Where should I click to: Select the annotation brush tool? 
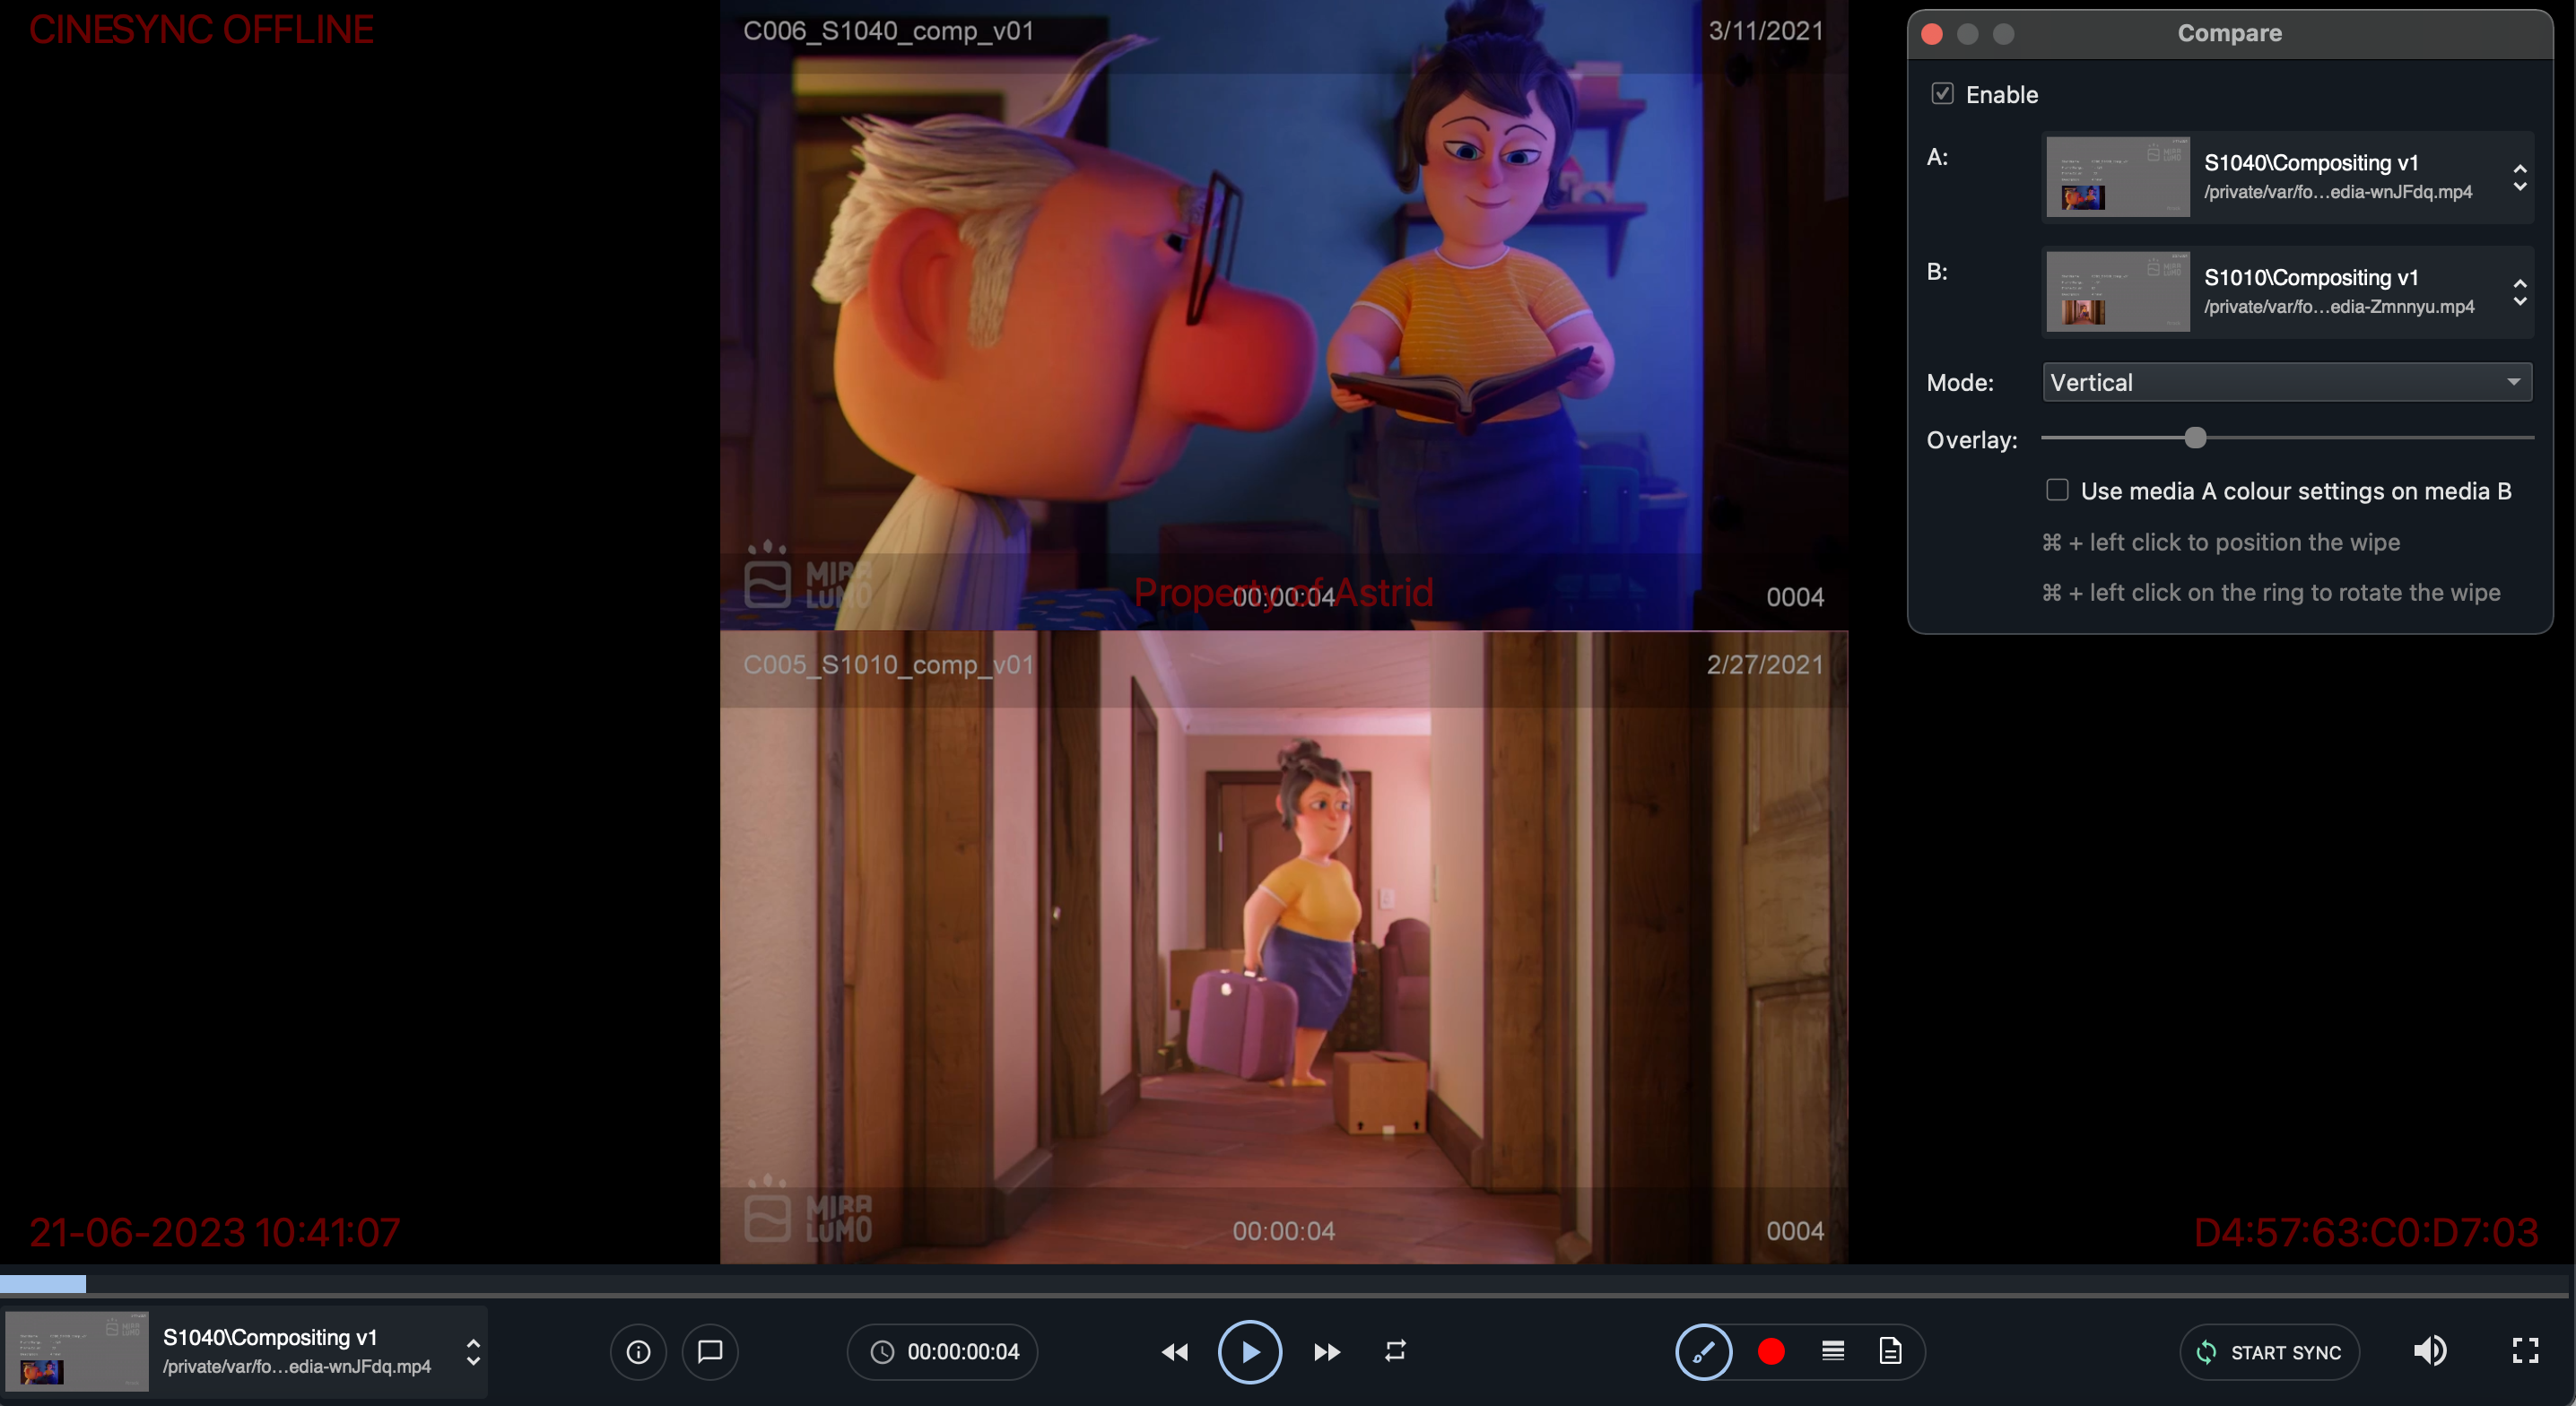pyautogui.click(x=1704, y=1352)
